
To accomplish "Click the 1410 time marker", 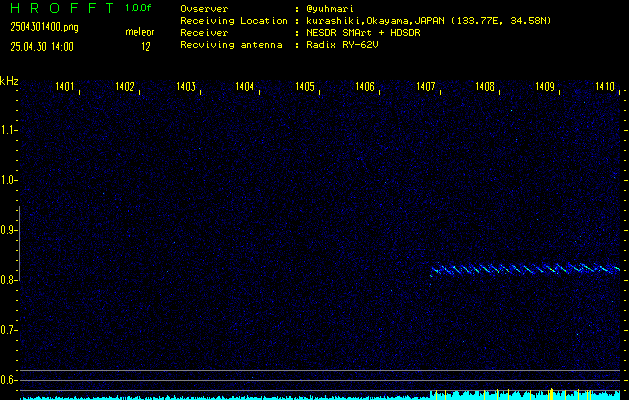I will (605, 86).
